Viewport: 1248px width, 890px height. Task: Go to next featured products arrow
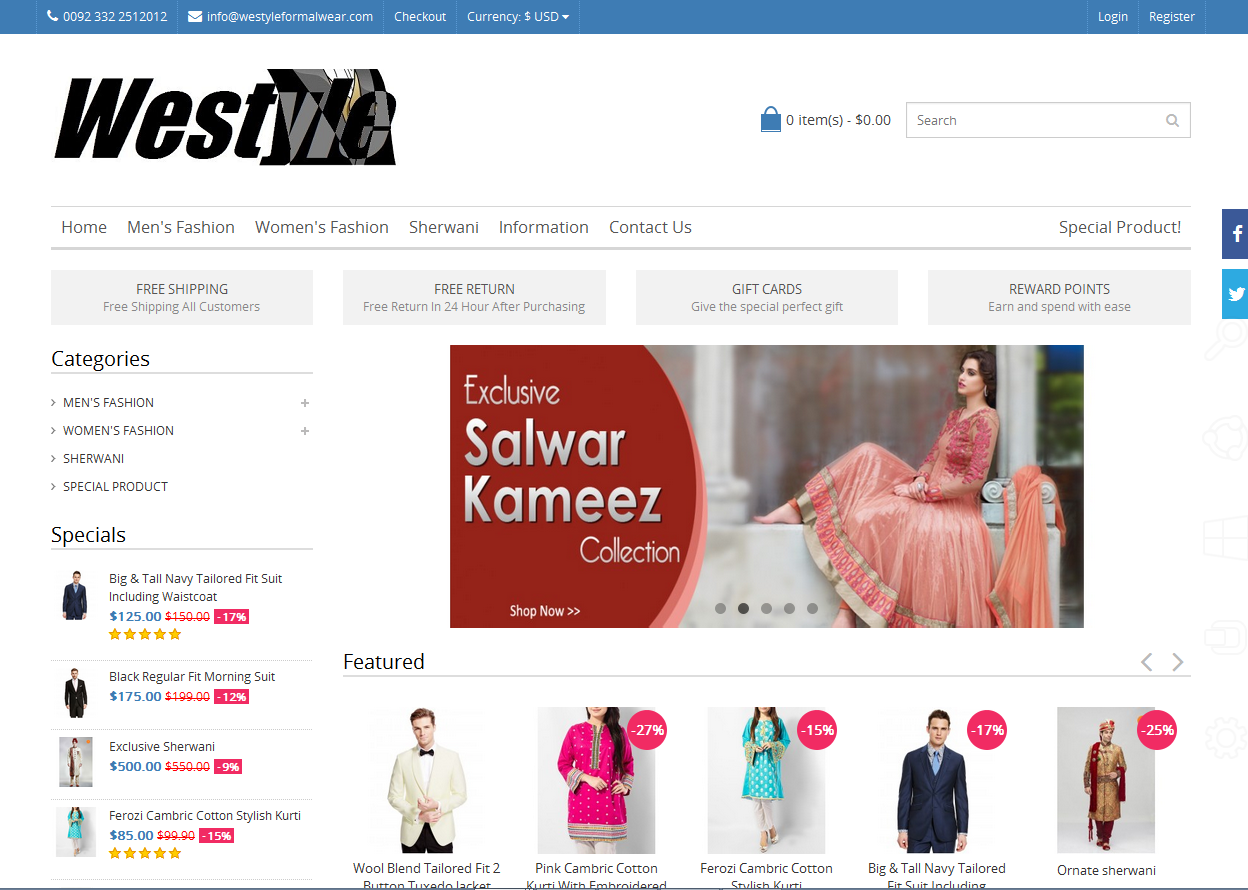tap(1178, 662)
